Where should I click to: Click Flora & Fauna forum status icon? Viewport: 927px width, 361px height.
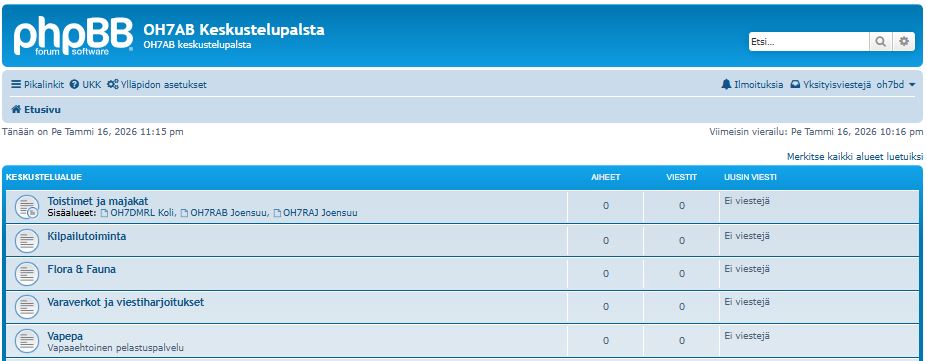click(x=27, y=274)
